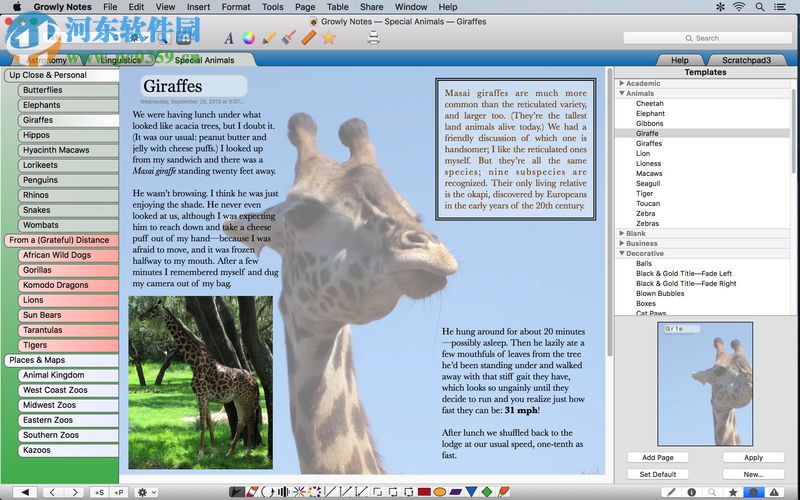Click the Add Page button
Screen dimensions: 800x500
(x=658, y=458)
